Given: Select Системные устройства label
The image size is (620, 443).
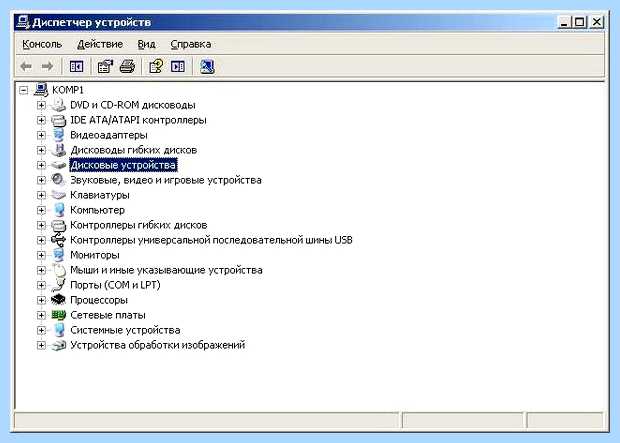Looking at the screenshot, I should tap(125, 330).
